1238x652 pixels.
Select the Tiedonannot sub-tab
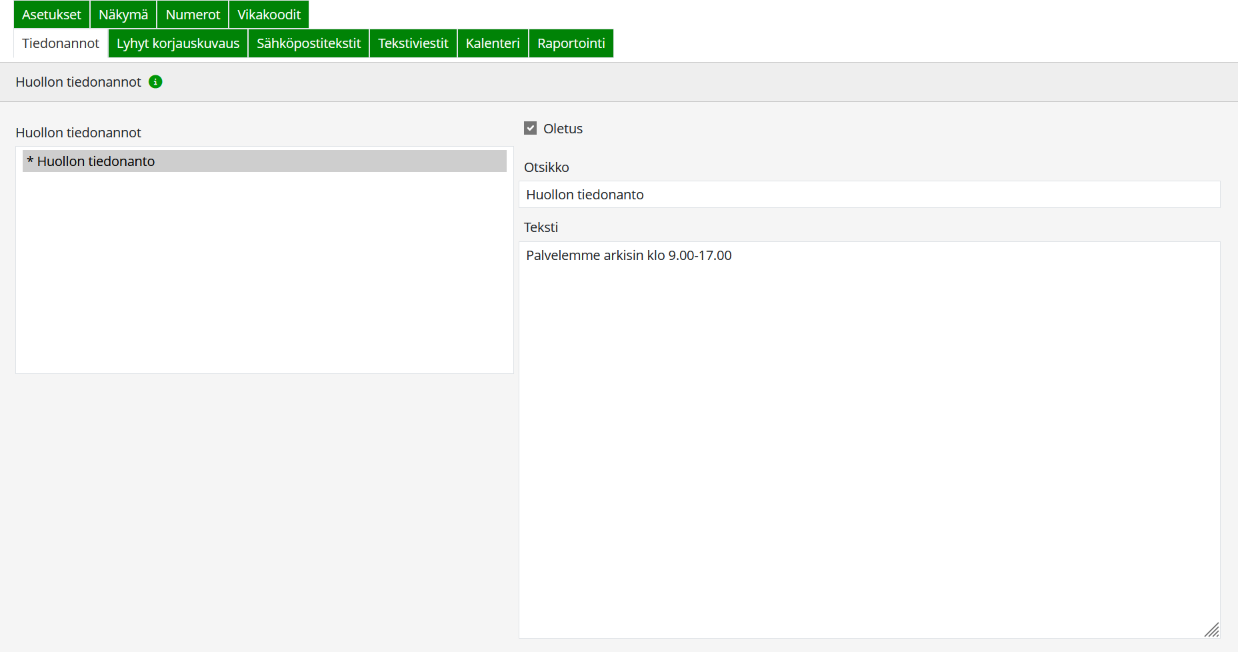[61, 43]
